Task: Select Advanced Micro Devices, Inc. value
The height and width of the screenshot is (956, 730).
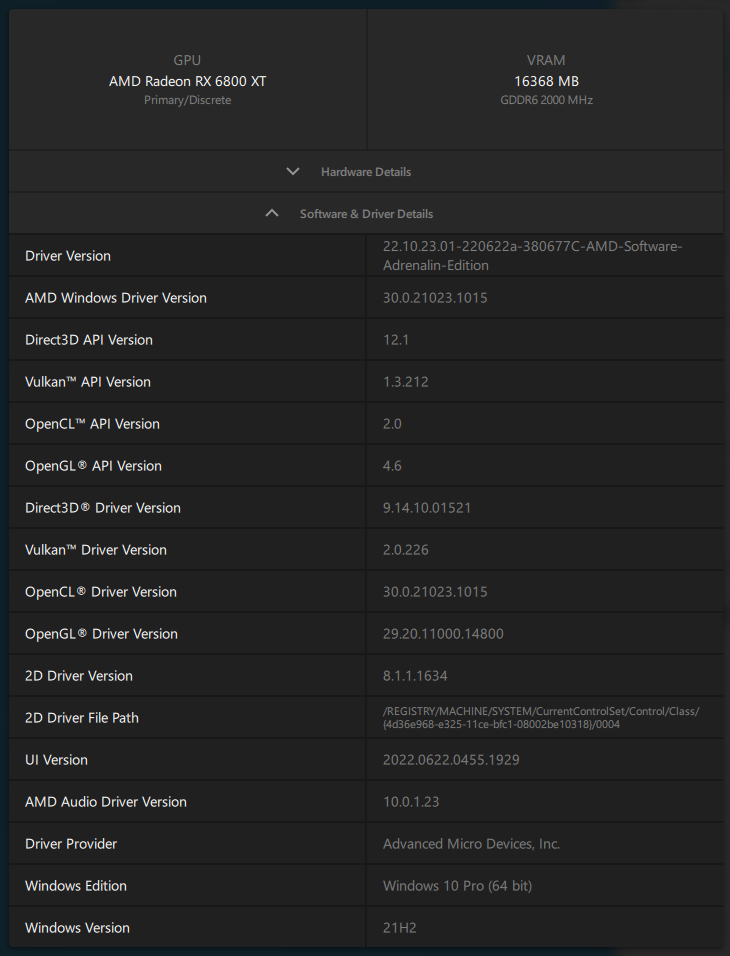Action: click(471, 845)
